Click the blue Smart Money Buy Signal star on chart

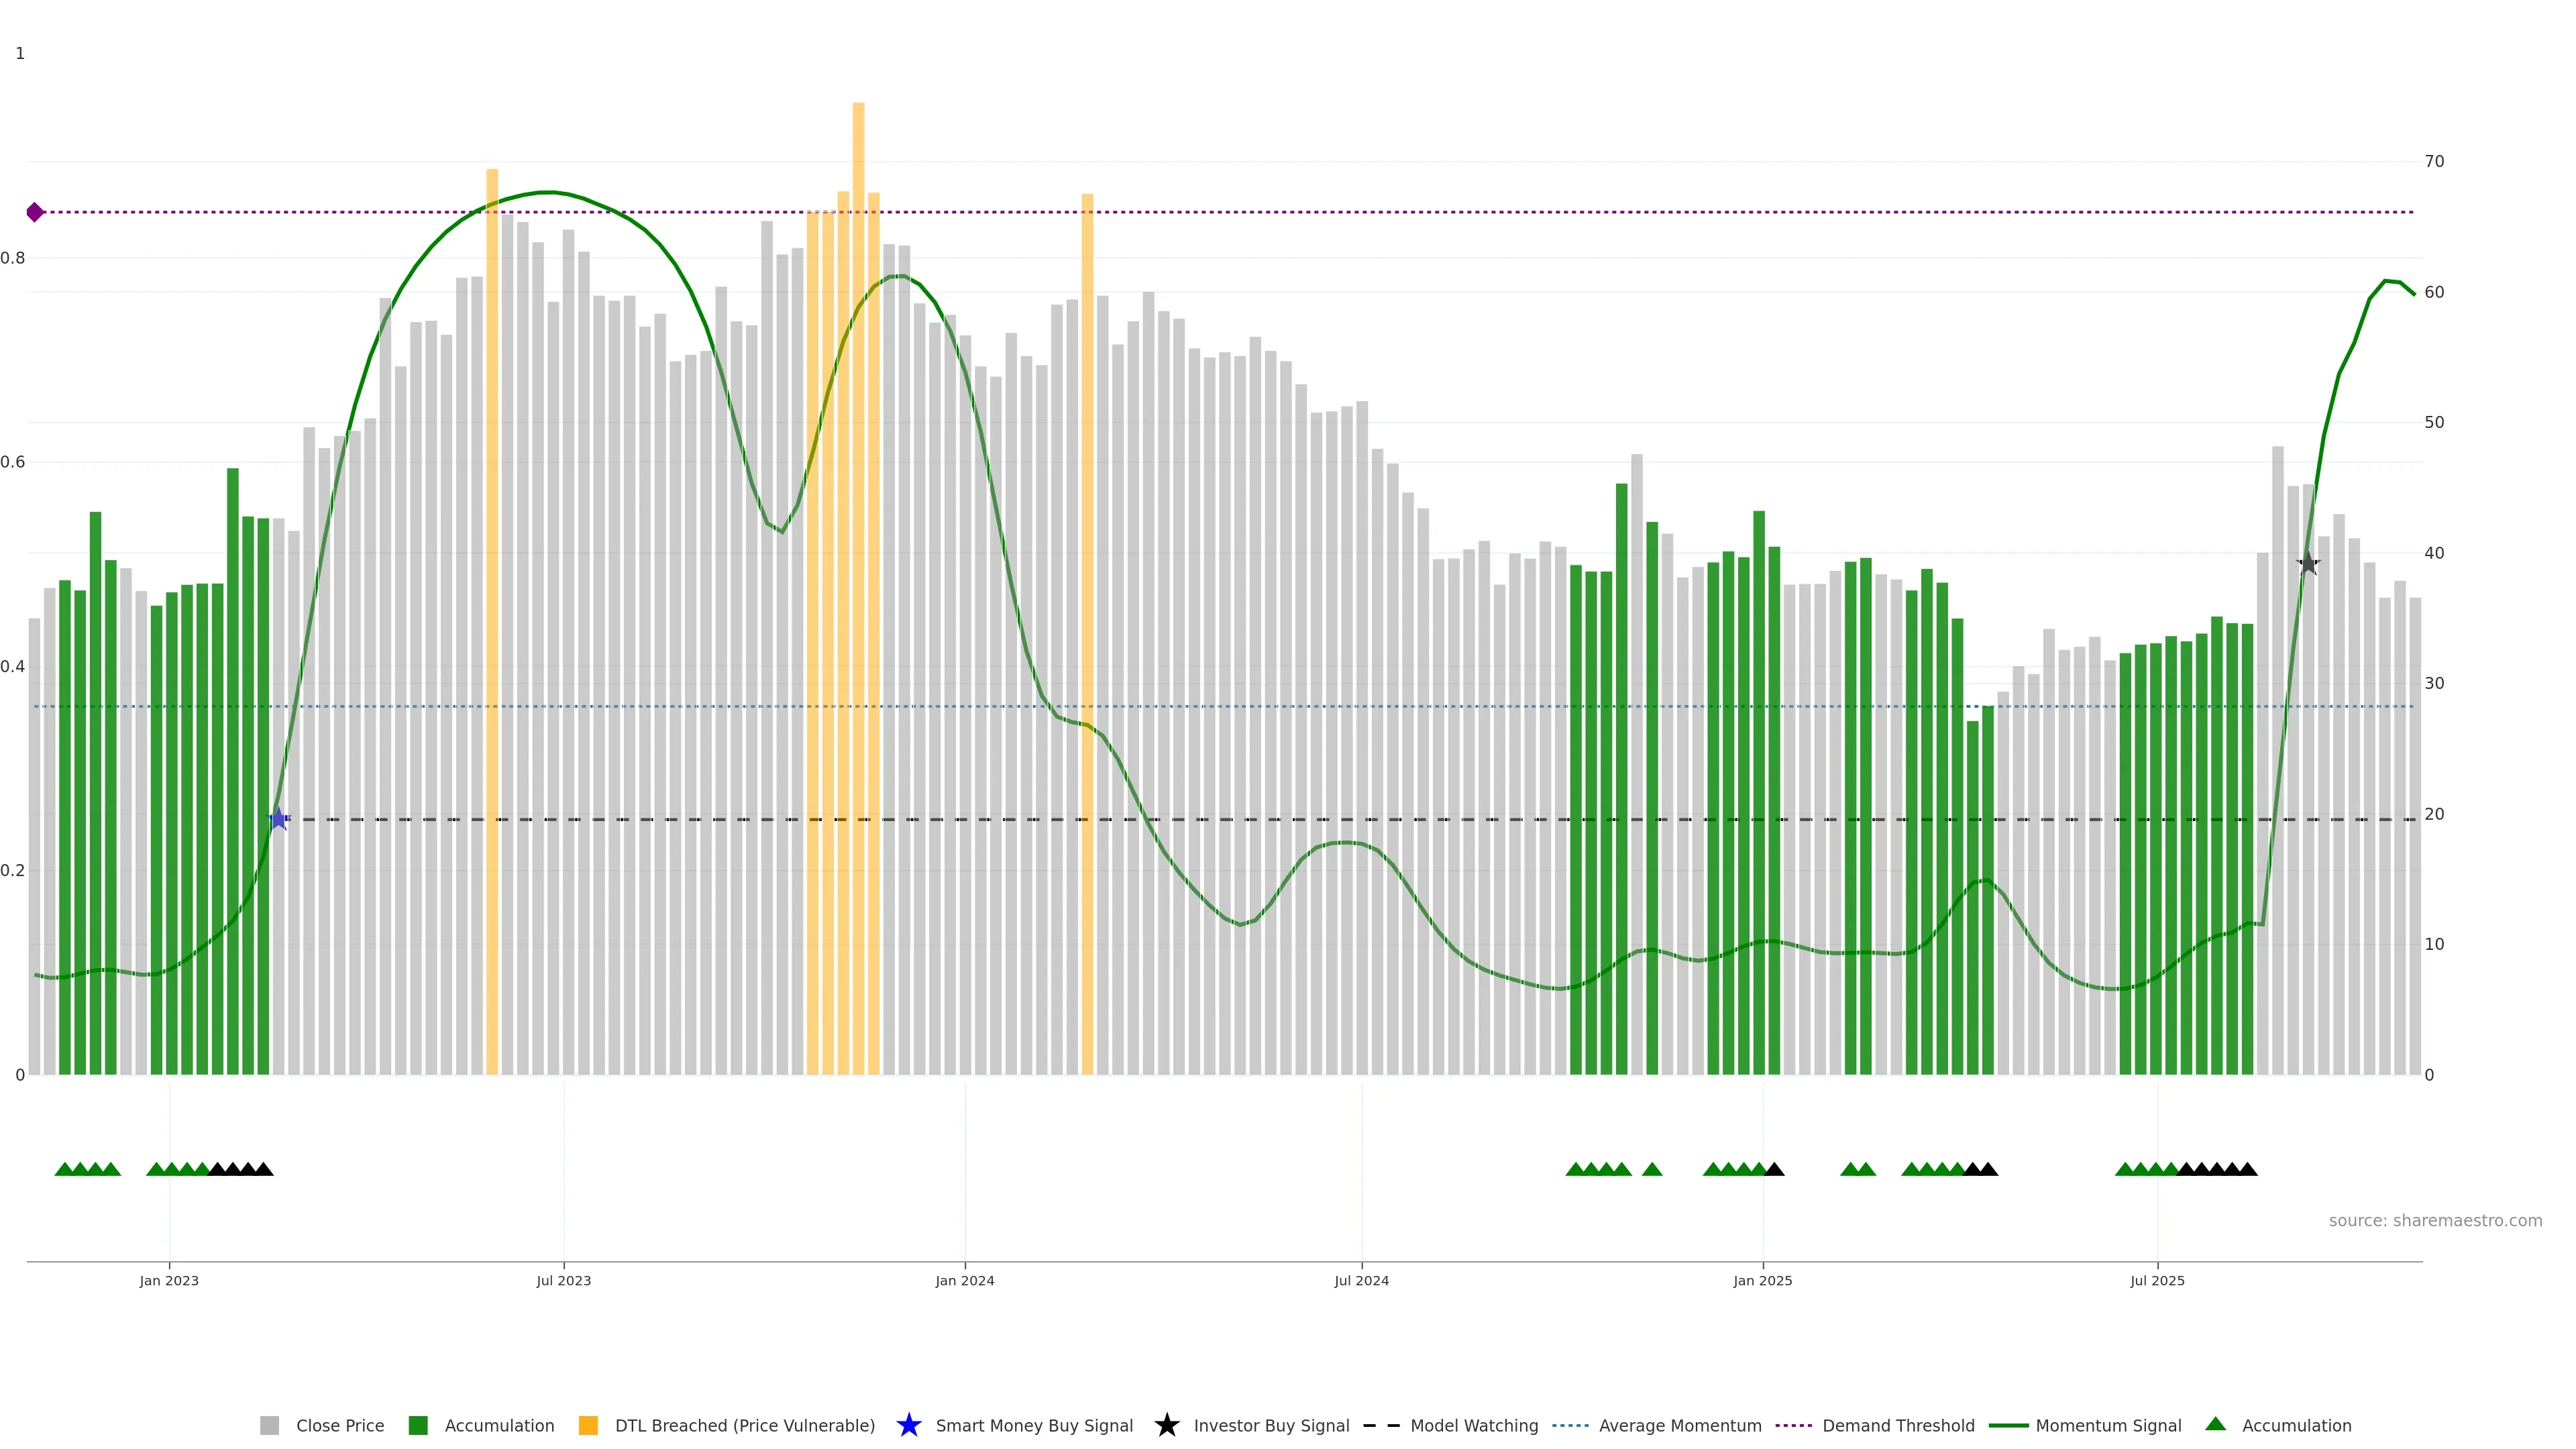(278, 820)
